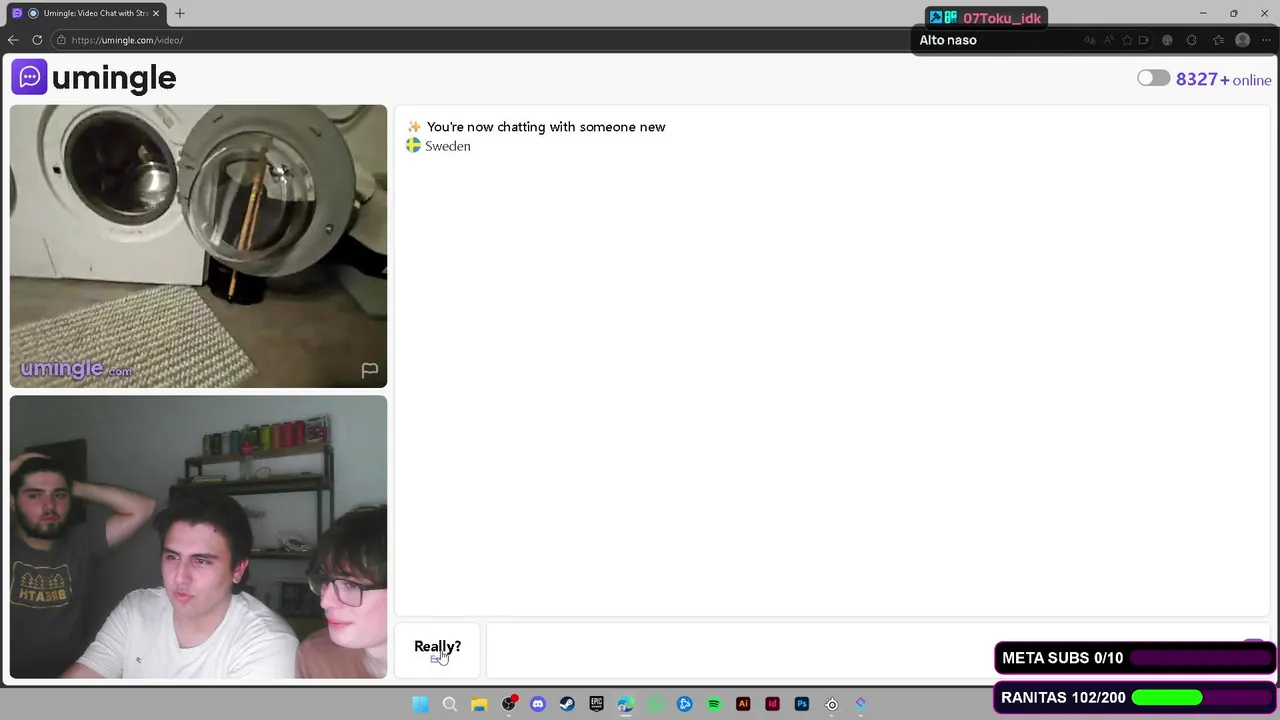Open Adobe Illustrator from taskbar
The width and height of the screenshot is (1280, 720).
[x=743, y=704]
